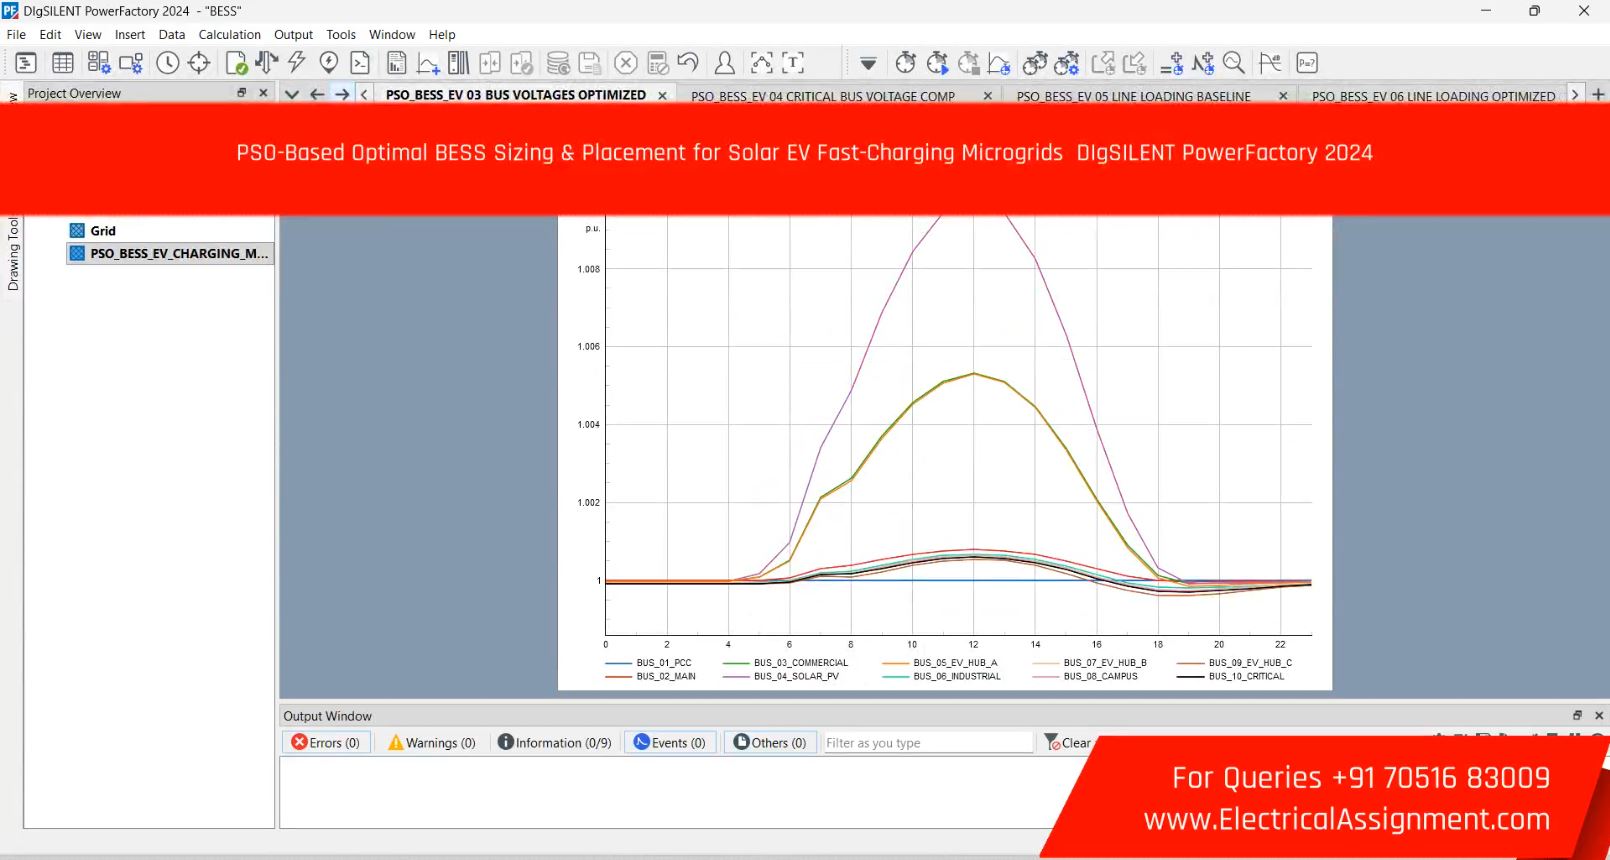Toggle the Events (0) output filter

pyautogui.click(x=670, y=742)
